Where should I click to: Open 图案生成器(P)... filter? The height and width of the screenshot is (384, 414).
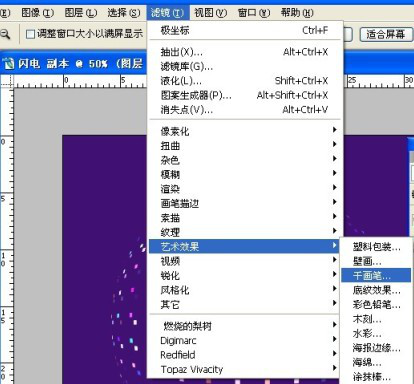(245, 95)
